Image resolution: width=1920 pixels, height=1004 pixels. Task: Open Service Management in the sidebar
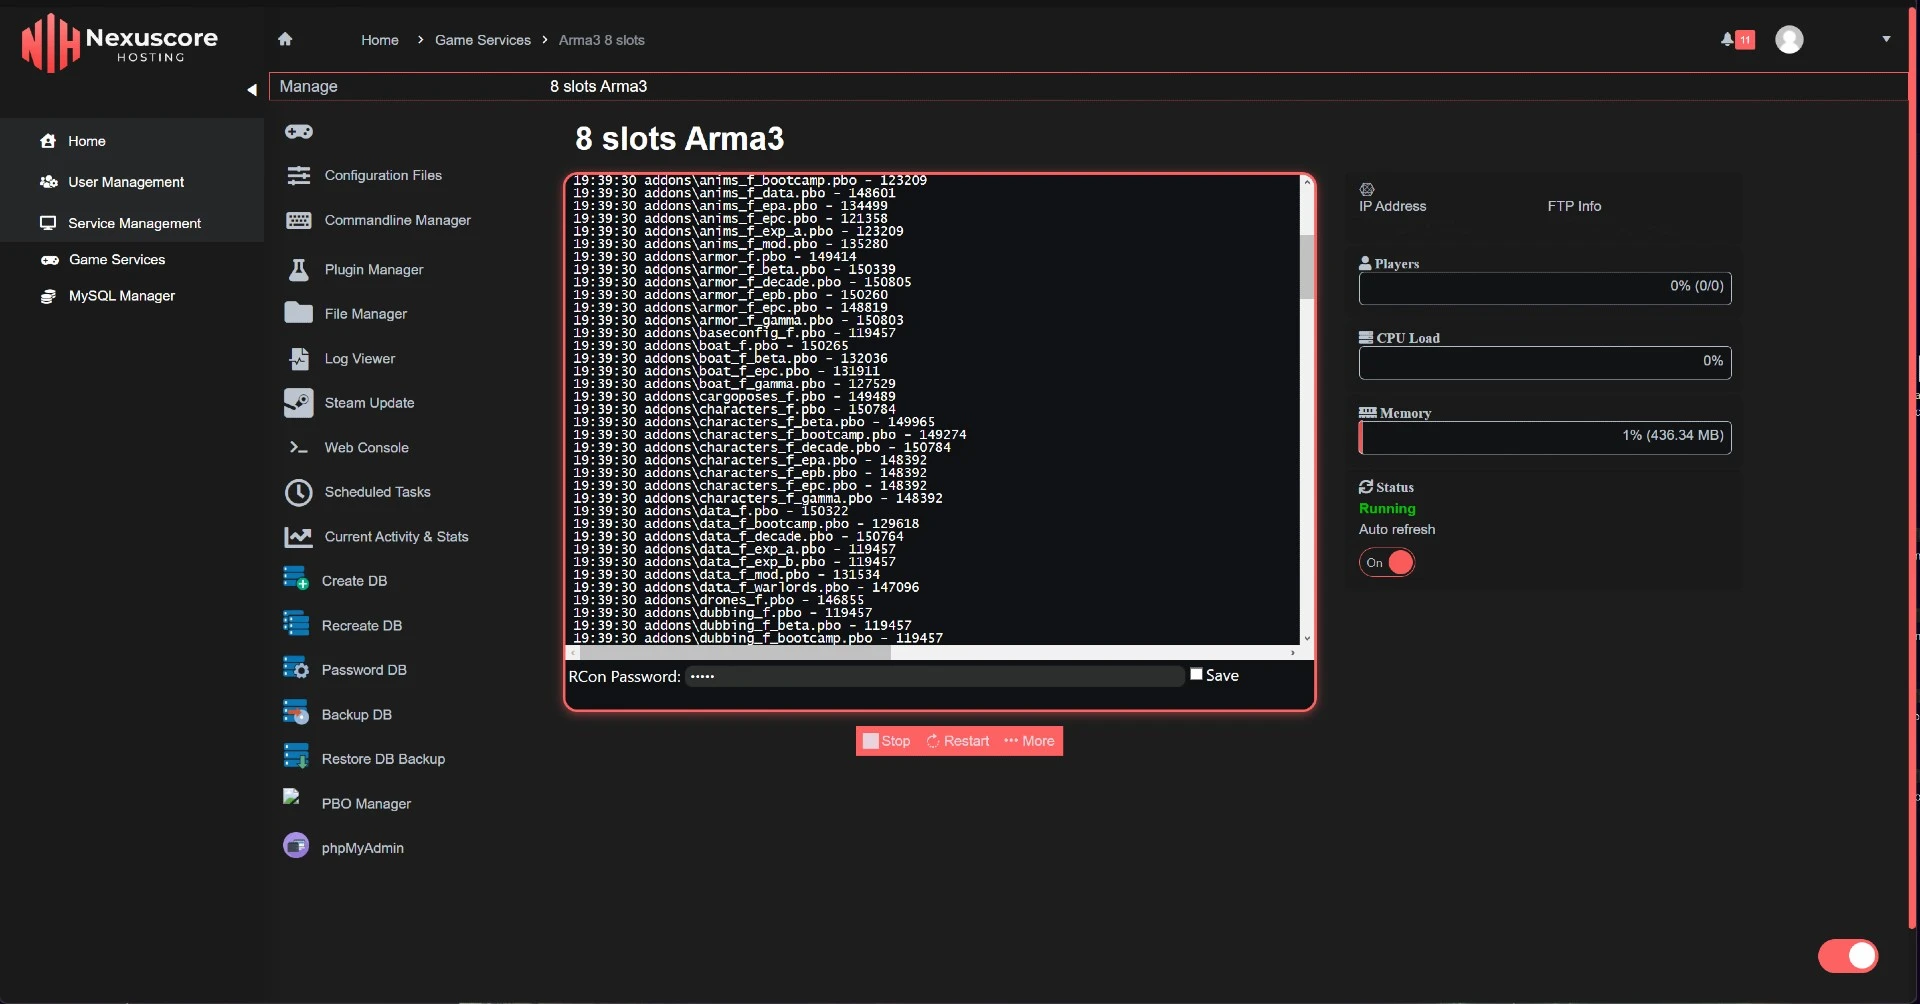click(132, 223)
